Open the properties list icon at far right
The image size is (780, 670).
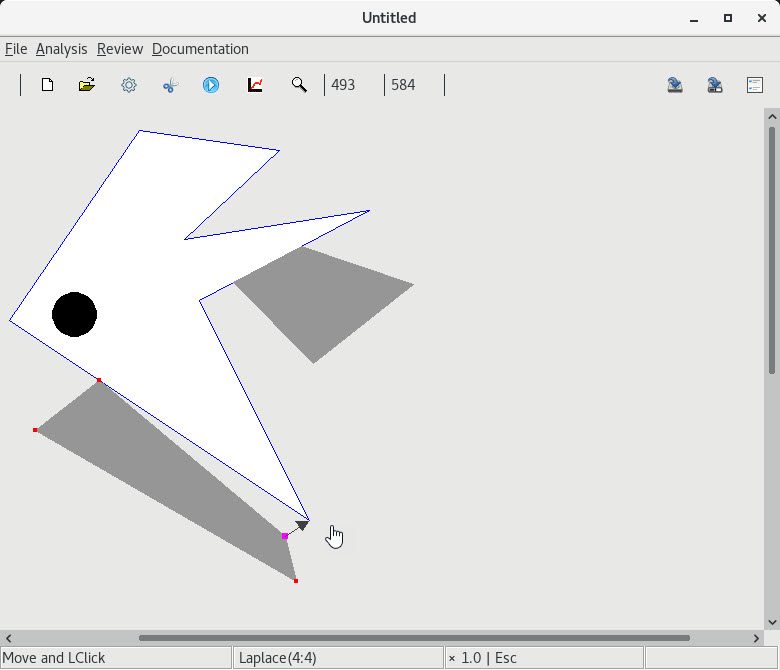tap(755, 85)
